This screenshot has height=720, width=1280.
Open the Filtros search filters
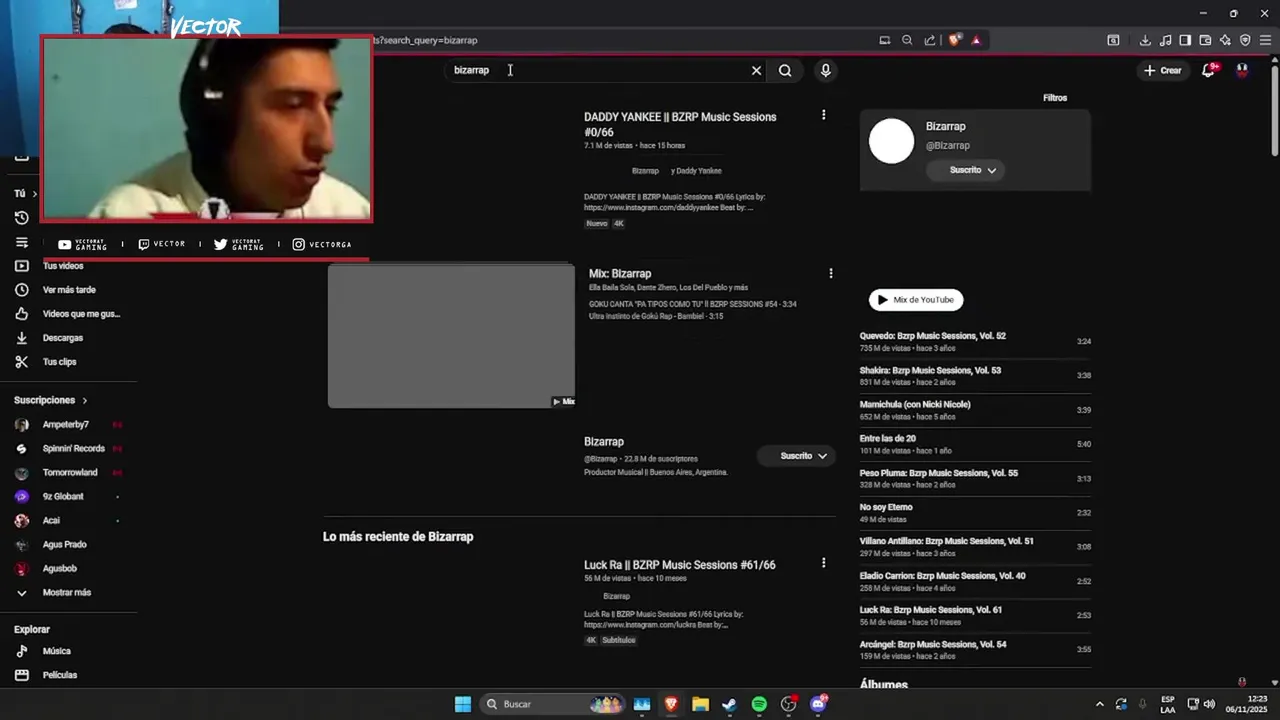point(1055,98)
